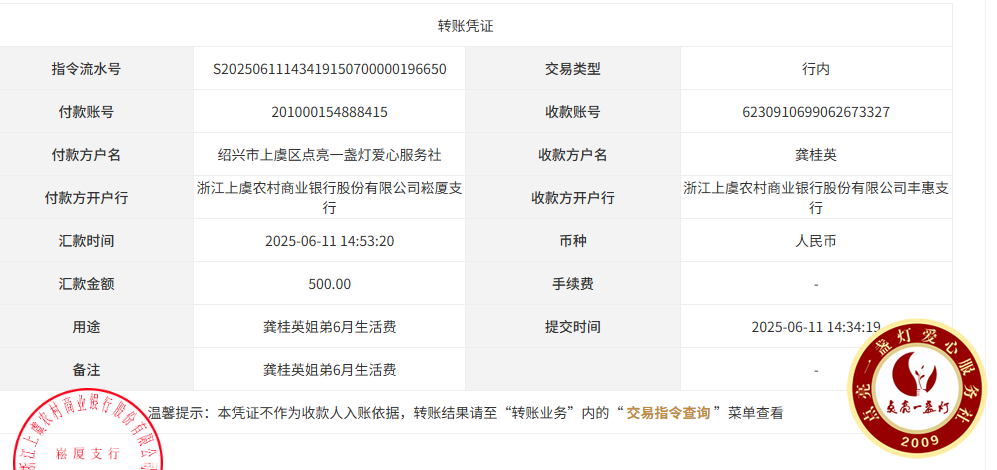This screenshot has width=997, height=470.
Task: Select serial number S20250611143419150700000196650
Action: point(329,69)
